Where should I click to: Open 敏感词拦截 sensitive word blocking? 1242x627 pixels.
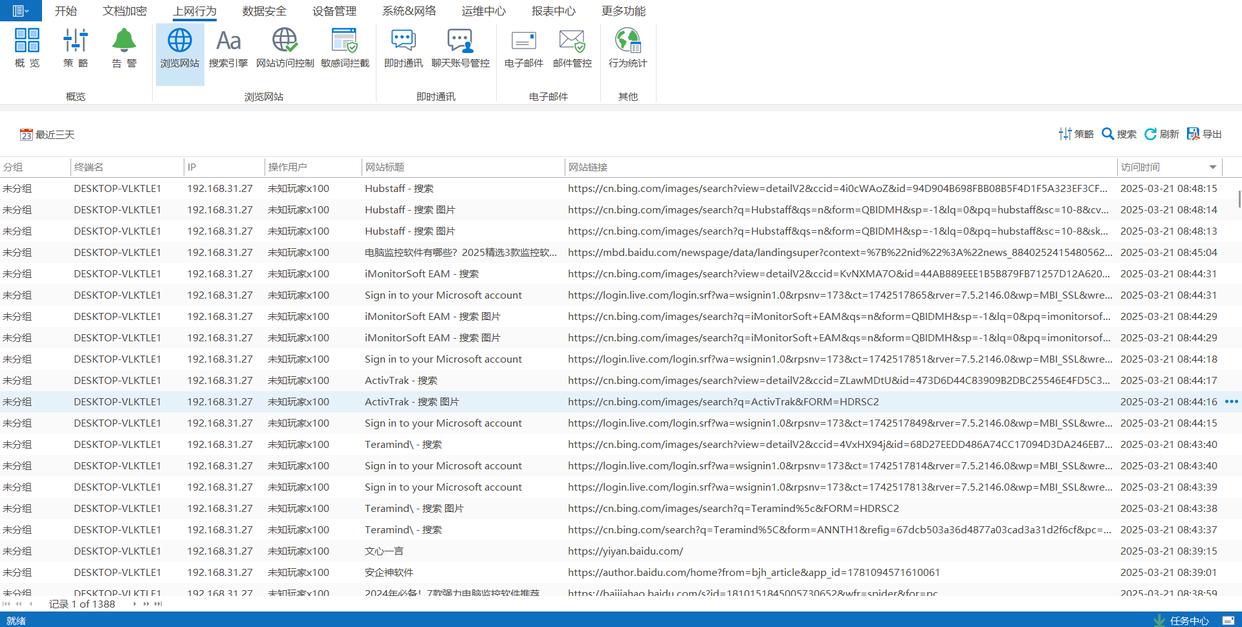tap(344, 48)
